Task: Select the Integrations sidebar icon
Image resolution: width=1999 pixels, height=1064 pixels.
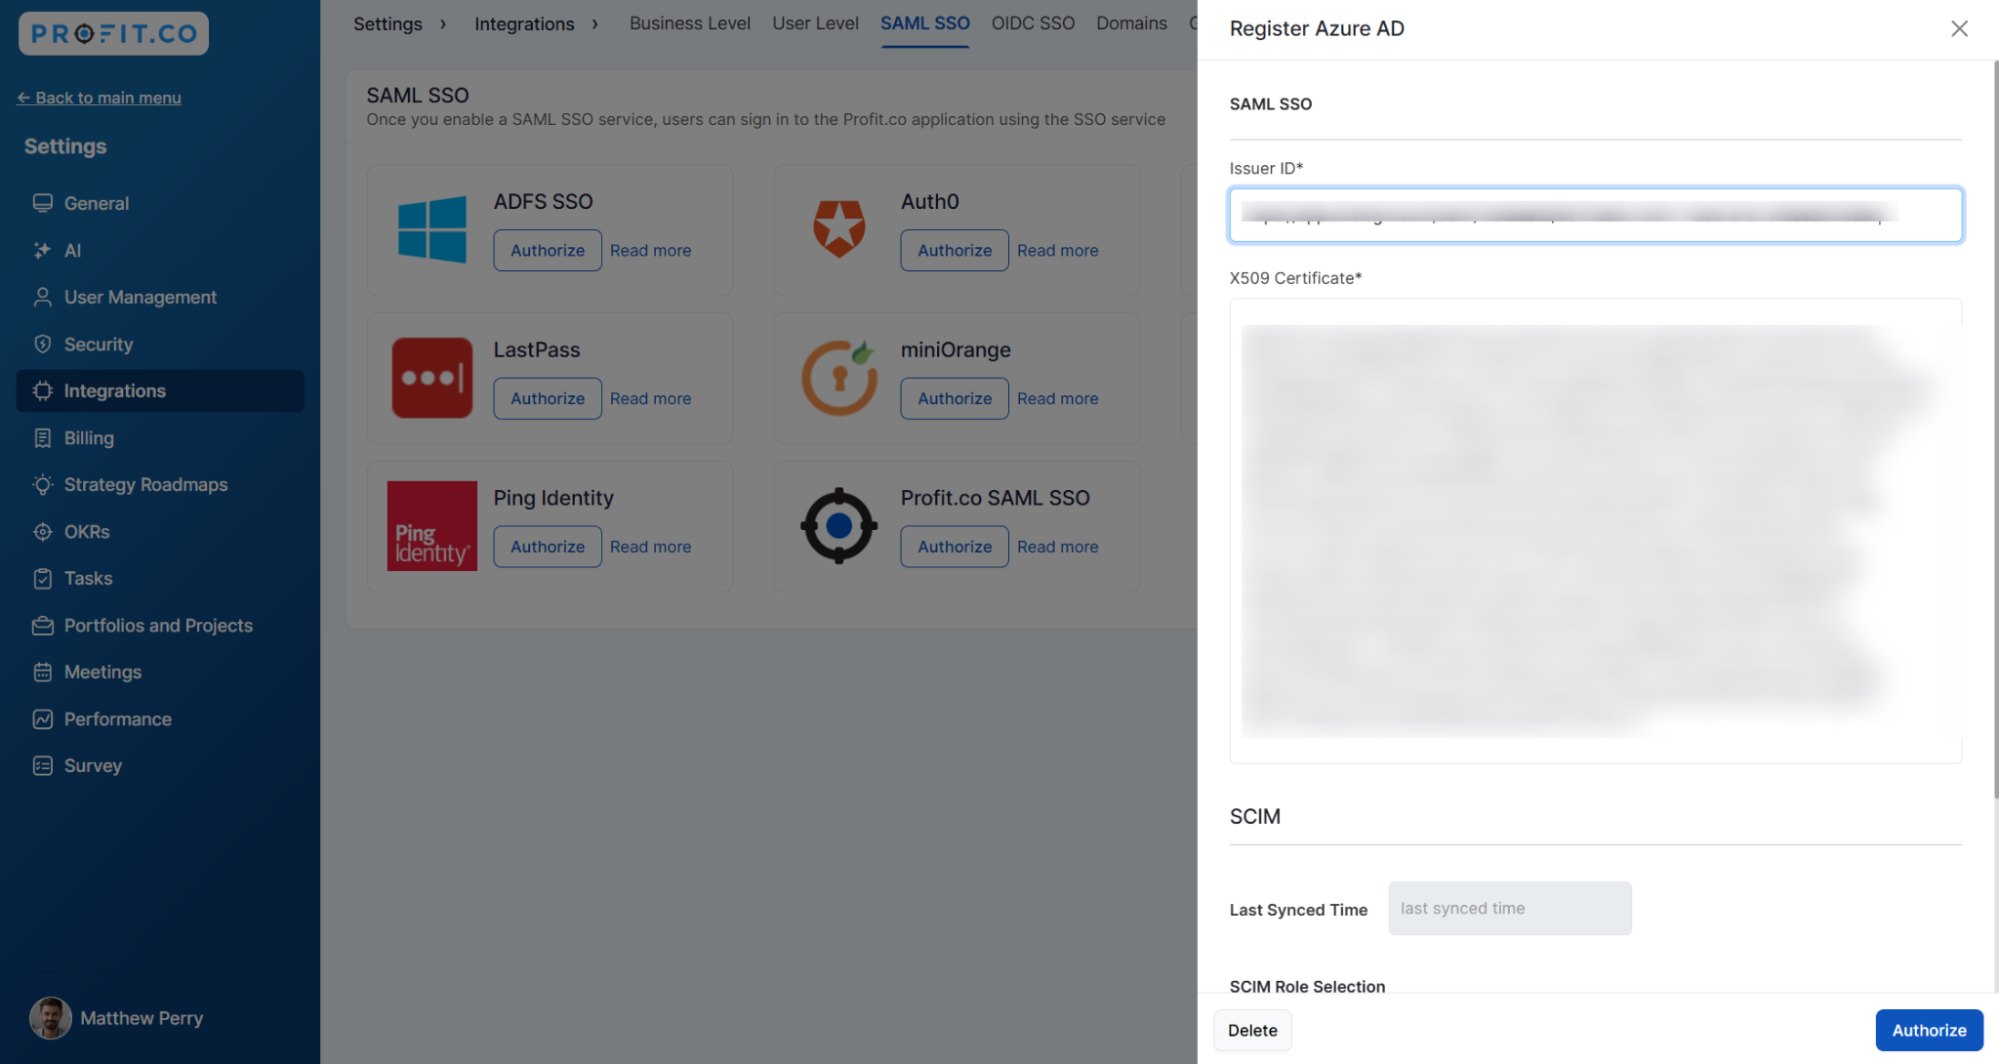Action: (42, 391)
